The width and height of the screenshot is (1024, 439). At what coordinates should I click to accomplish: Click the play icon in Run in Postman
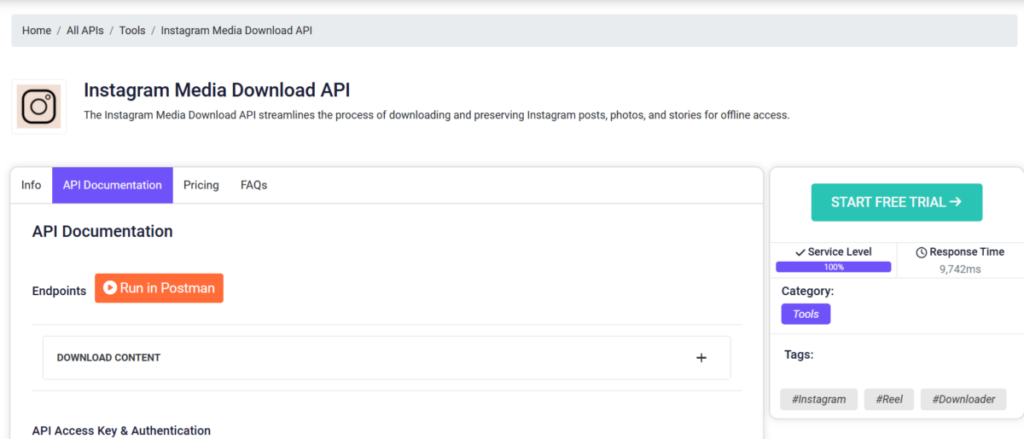pyautogui.click(x=110, y=288)
